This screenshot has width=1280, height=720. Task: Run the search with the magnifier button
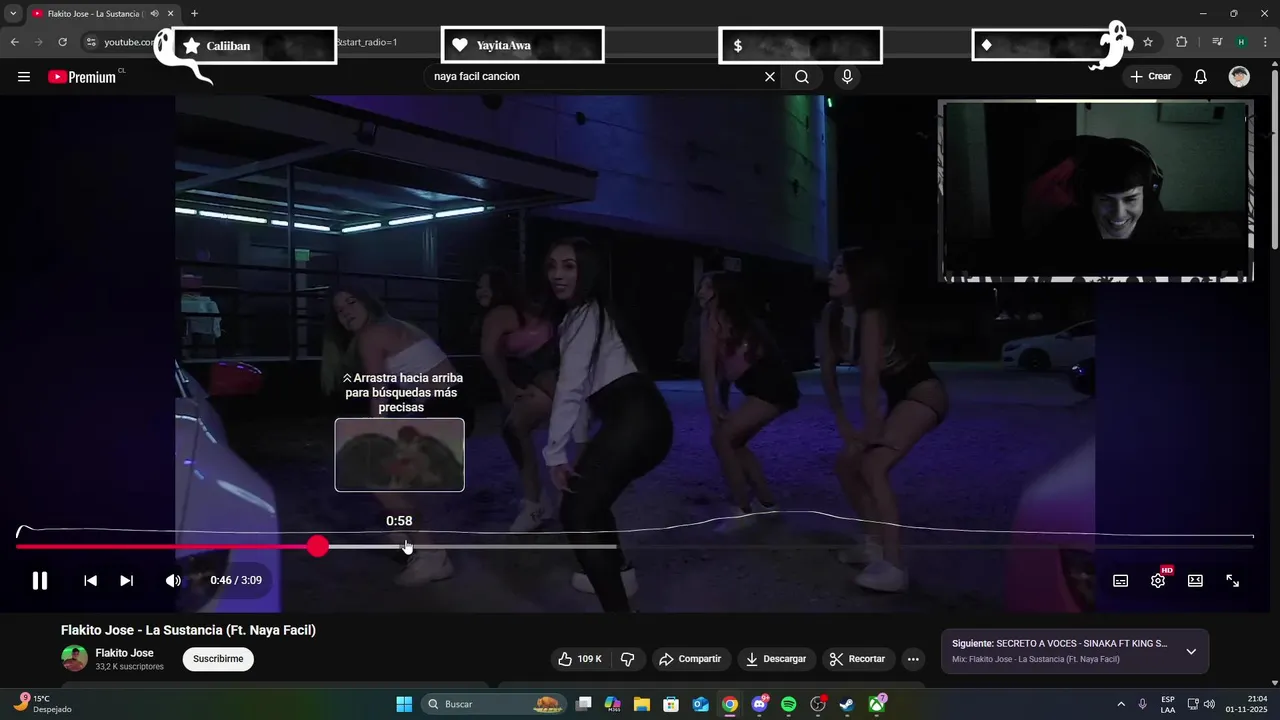point(802,77)
